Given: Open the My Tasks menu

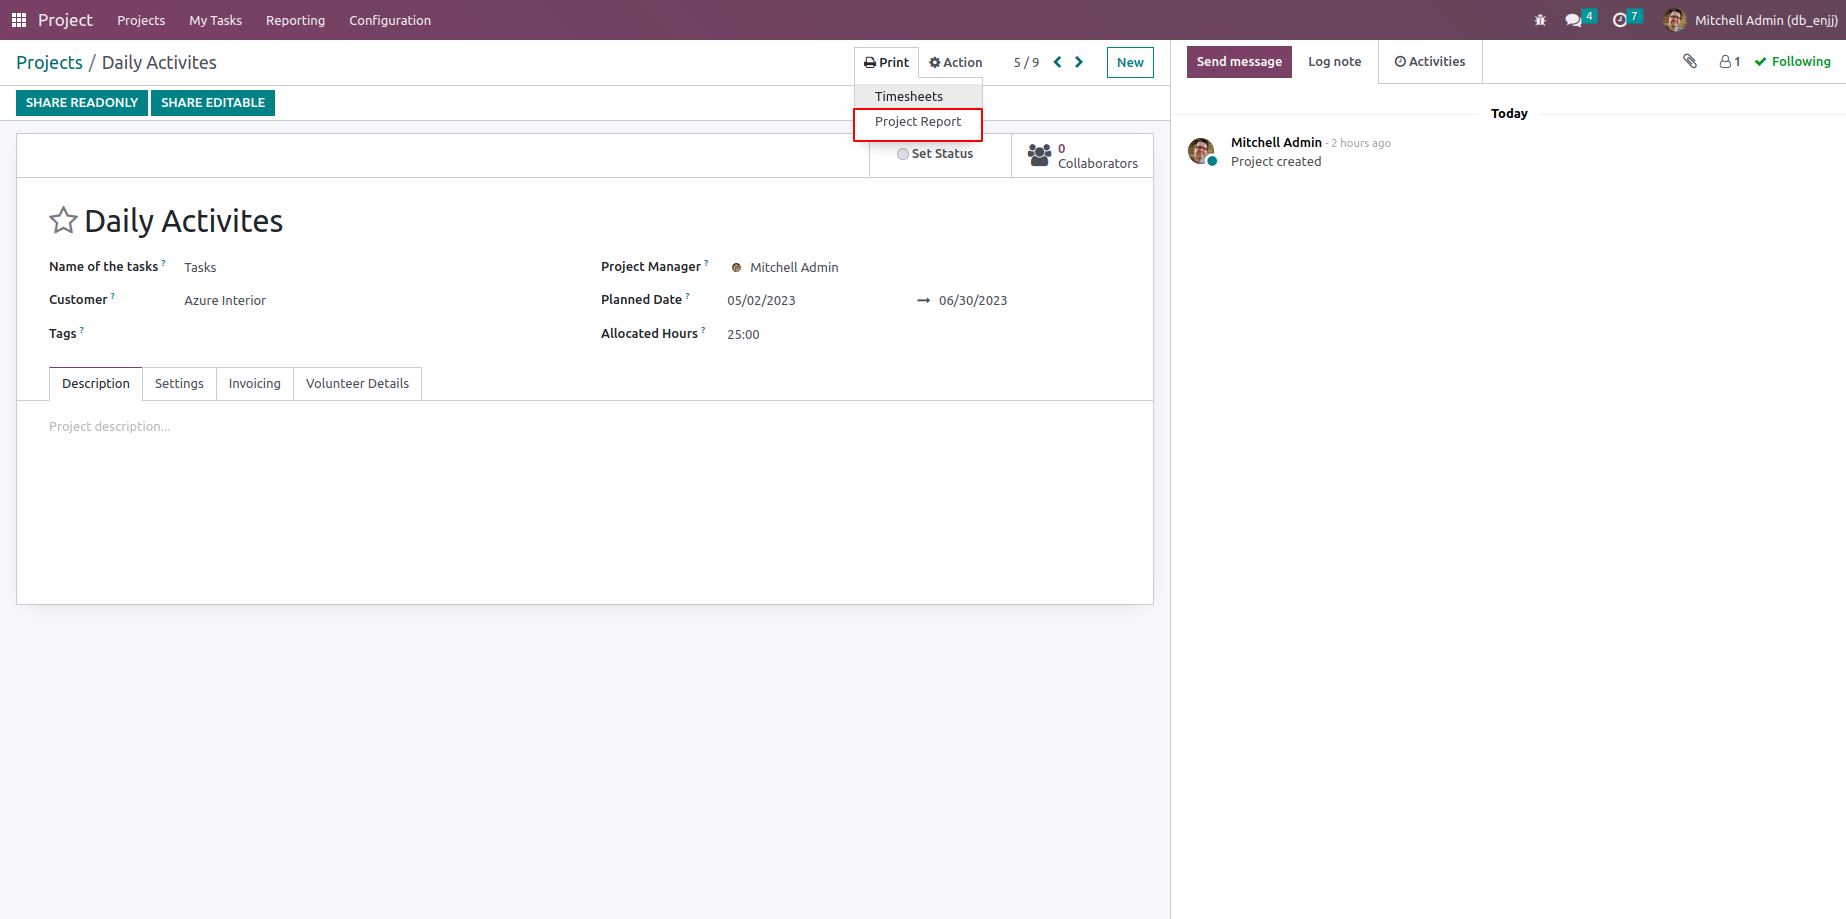Looking at the screenshot, I should 216,20.
